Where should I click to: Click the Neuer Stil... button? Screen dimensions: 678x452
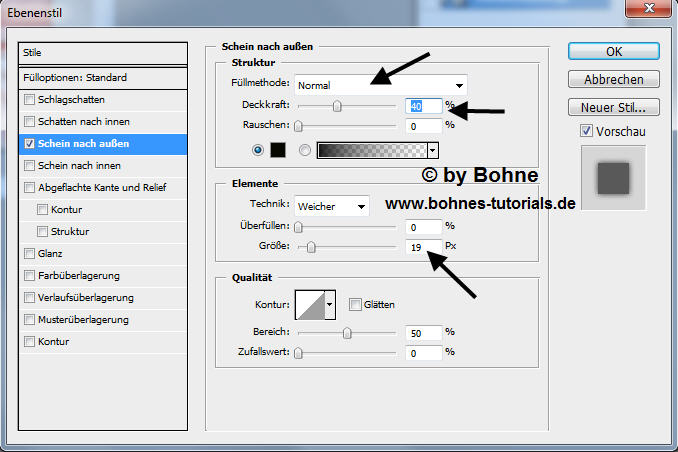click(613, 107)
